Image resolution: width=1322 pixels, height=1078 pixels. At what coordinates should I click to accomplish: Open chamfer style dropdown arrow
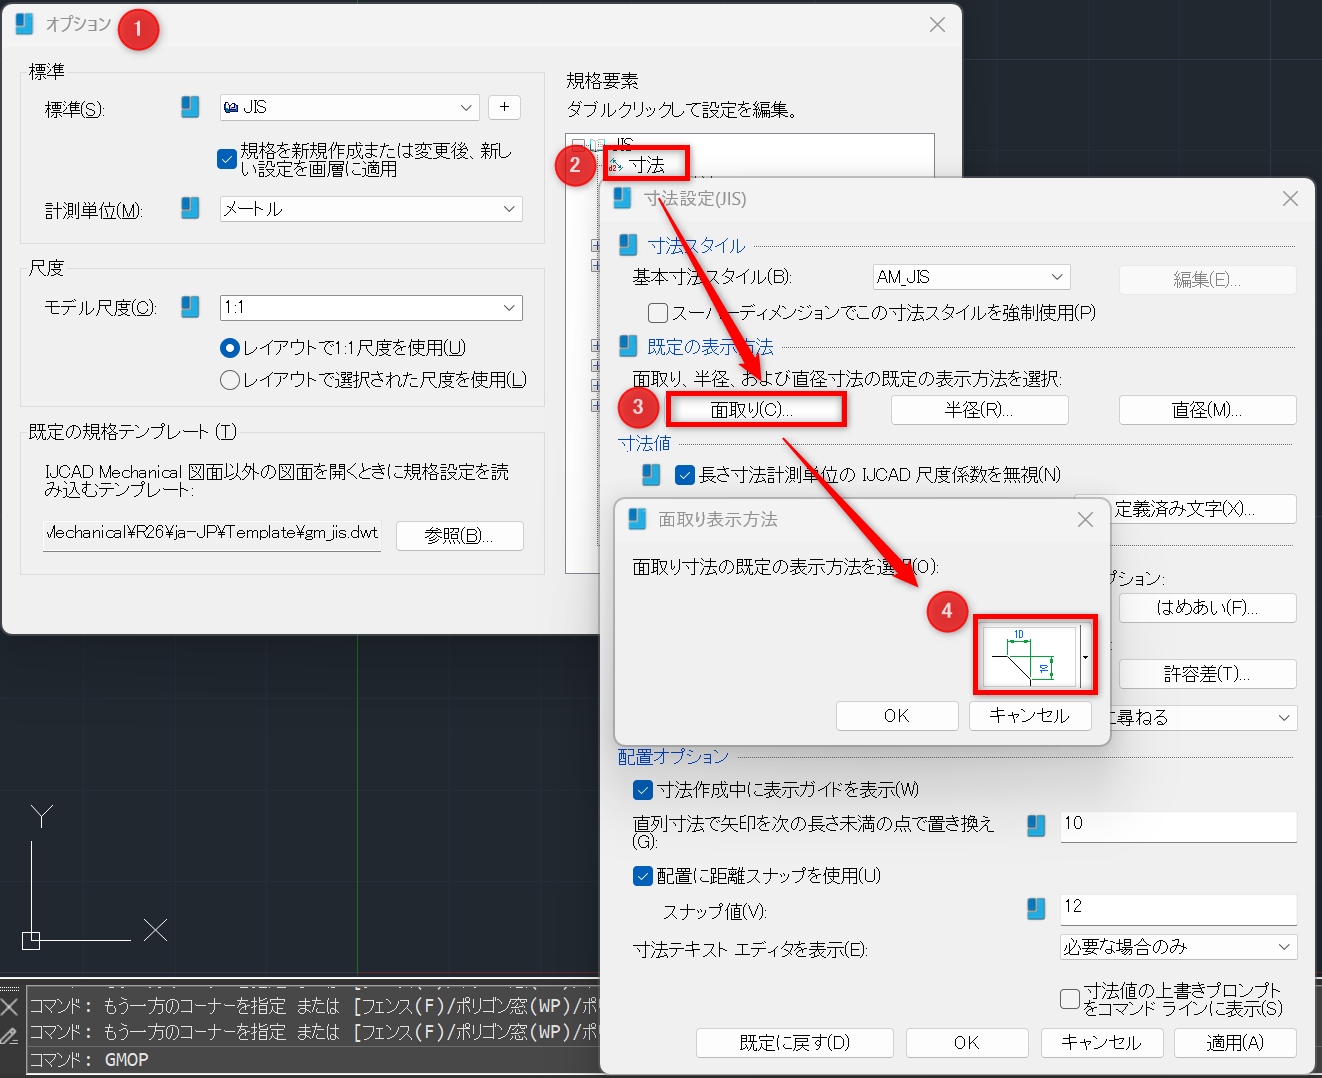[1086, 657]
